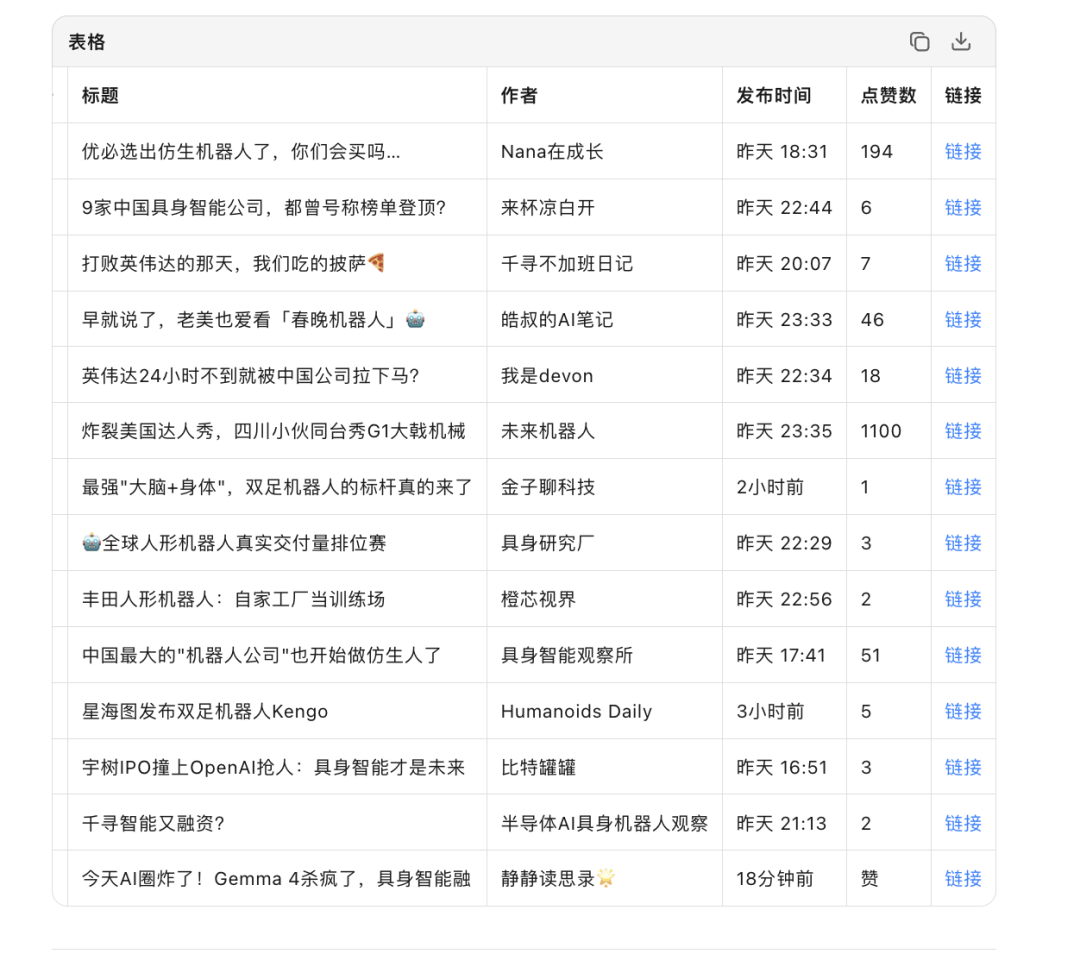Click publish time 2小时前
This screenshot has width=1080, height=954.
pos(770,487)
